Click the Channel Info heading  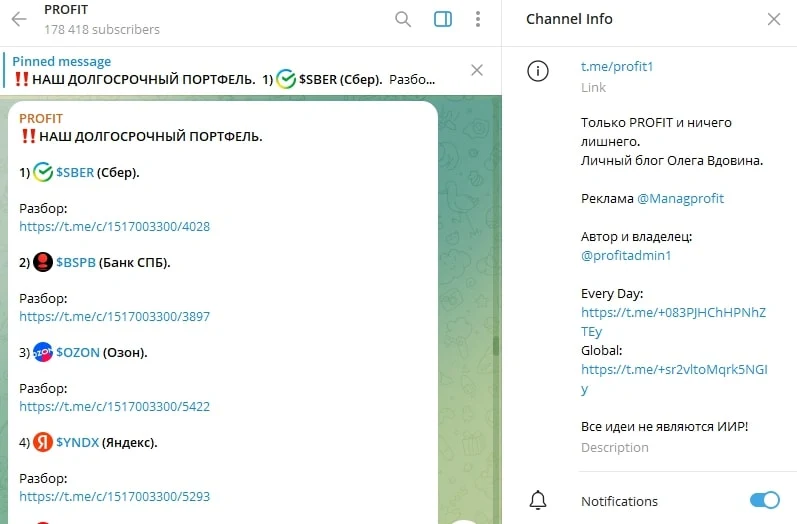[569, 19]
